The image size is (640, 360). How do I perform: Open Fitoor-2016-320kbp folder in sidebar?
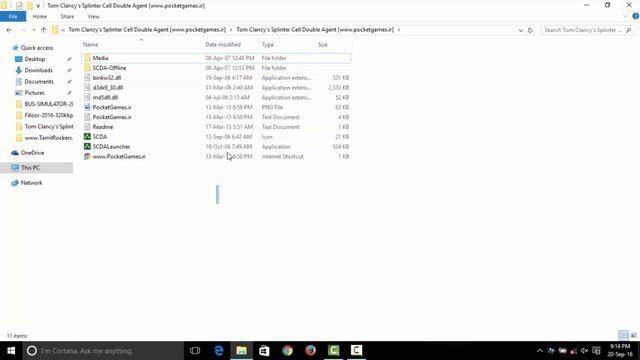44,115
